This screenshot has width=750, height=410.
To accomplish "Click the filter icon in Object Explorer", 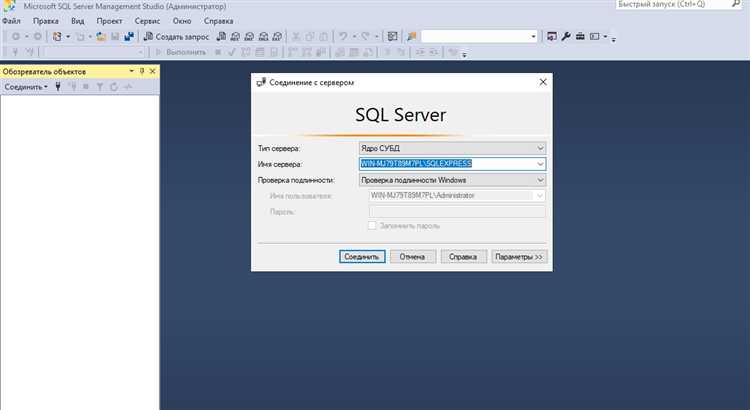I will pyautogui.click(x=100, y=87).
